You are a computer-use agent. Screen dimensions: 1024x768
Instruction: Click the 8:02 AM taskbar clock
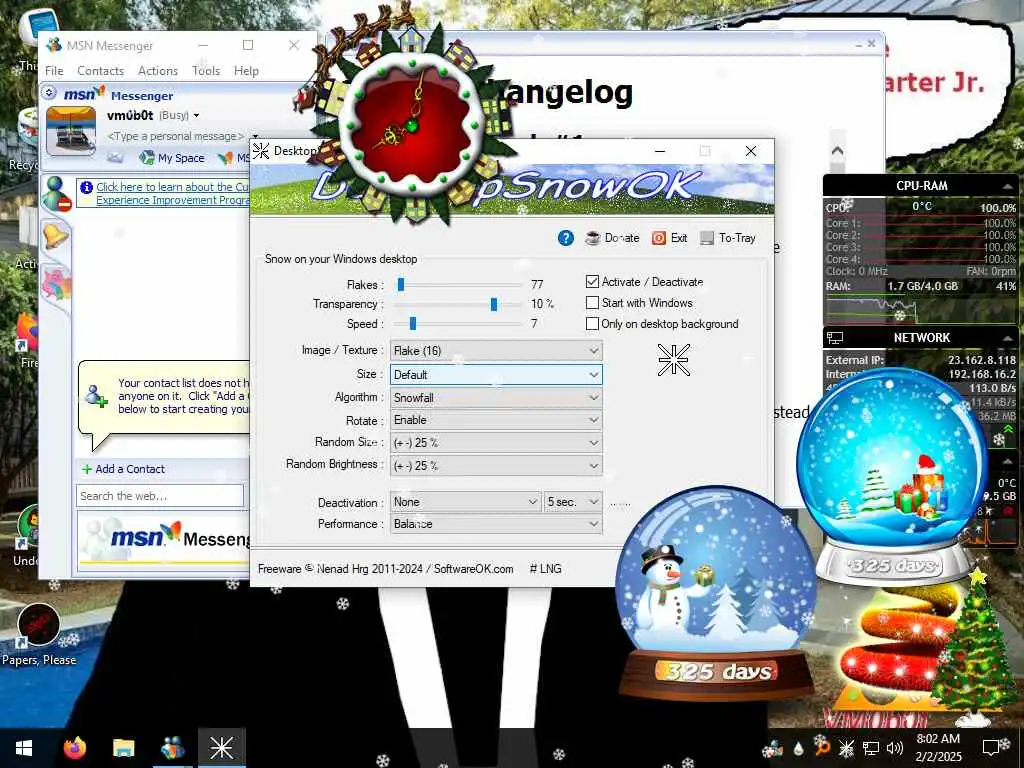tap(938, 748)
